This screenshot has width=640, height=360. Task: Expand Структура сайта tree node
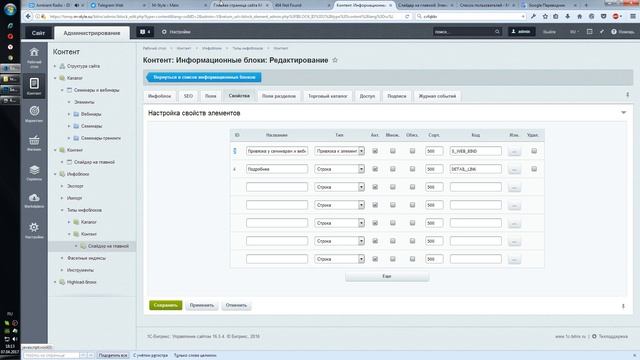click(x=55, y=66)
